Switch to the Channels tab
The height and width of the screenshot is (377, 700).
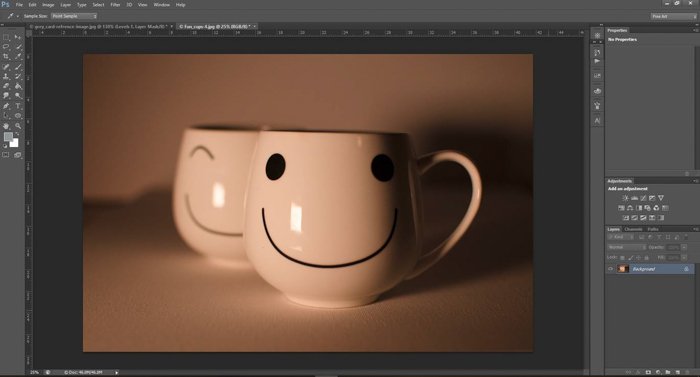coord(633,229)
